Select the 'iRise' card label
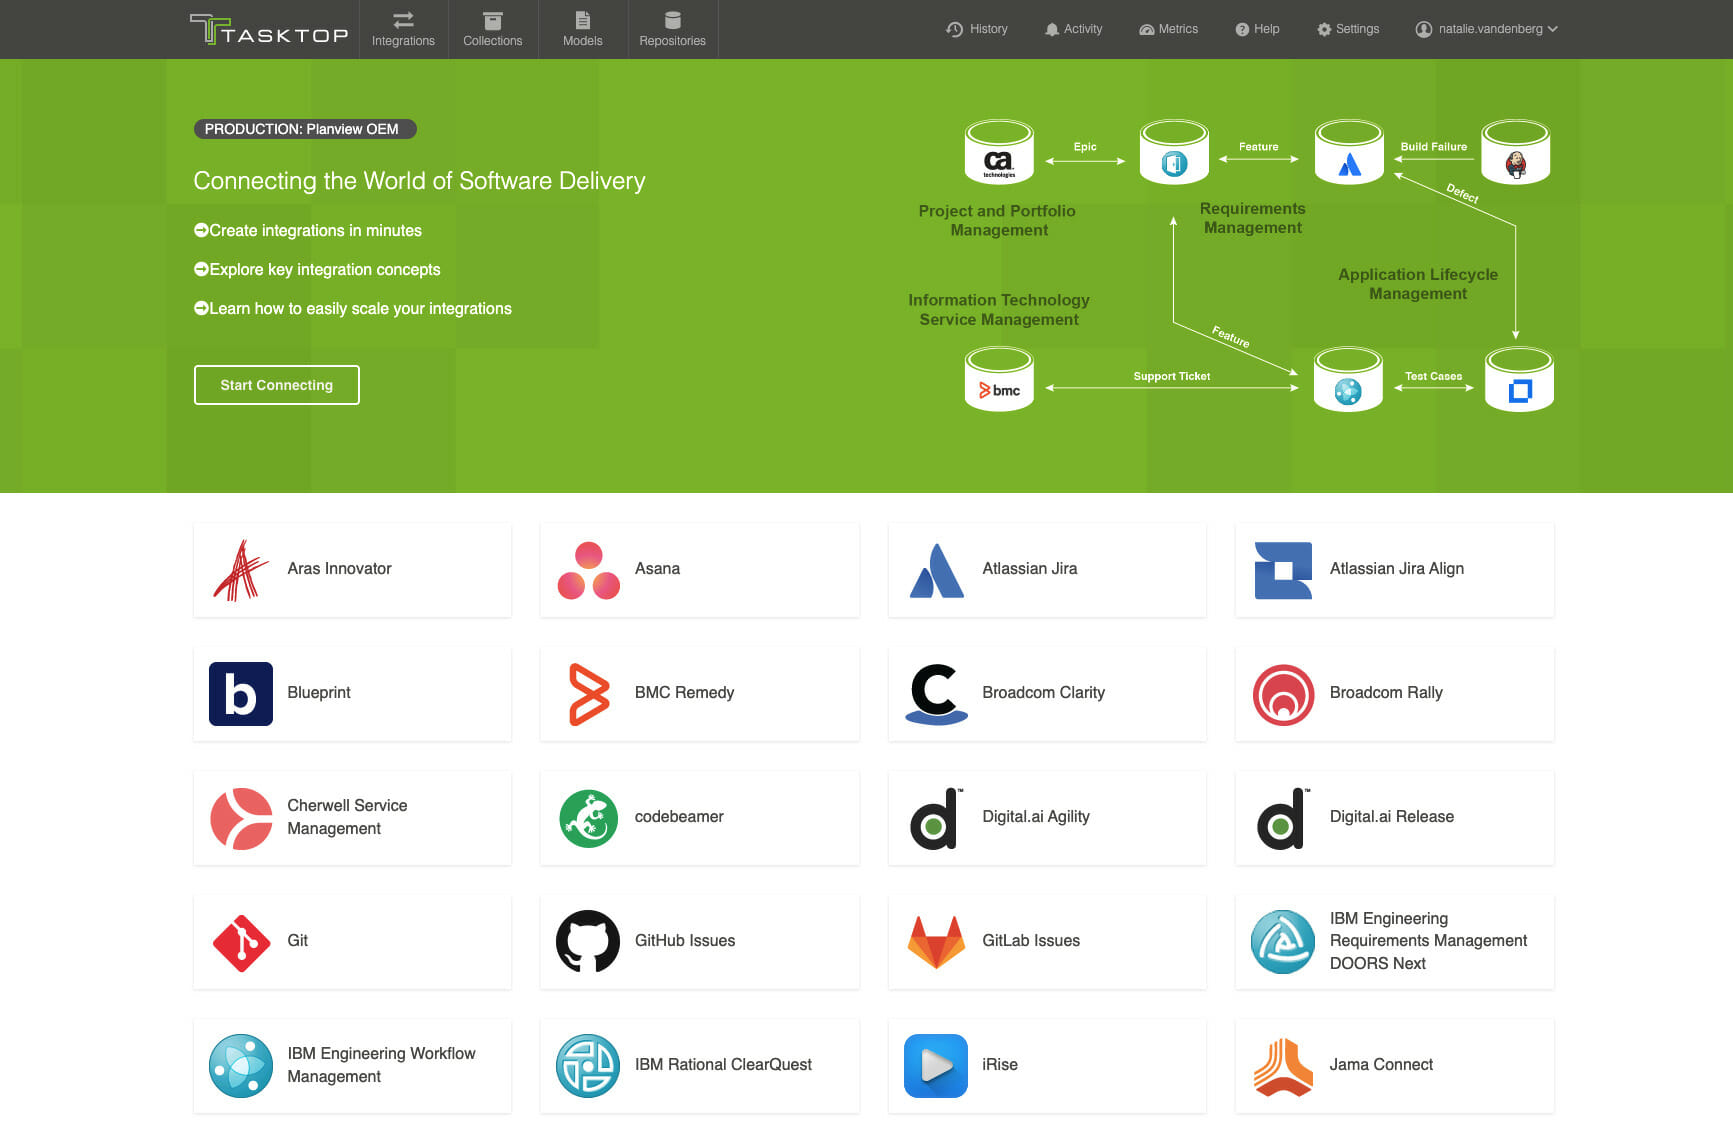The image size is (1733, 1125). 1000,1065
